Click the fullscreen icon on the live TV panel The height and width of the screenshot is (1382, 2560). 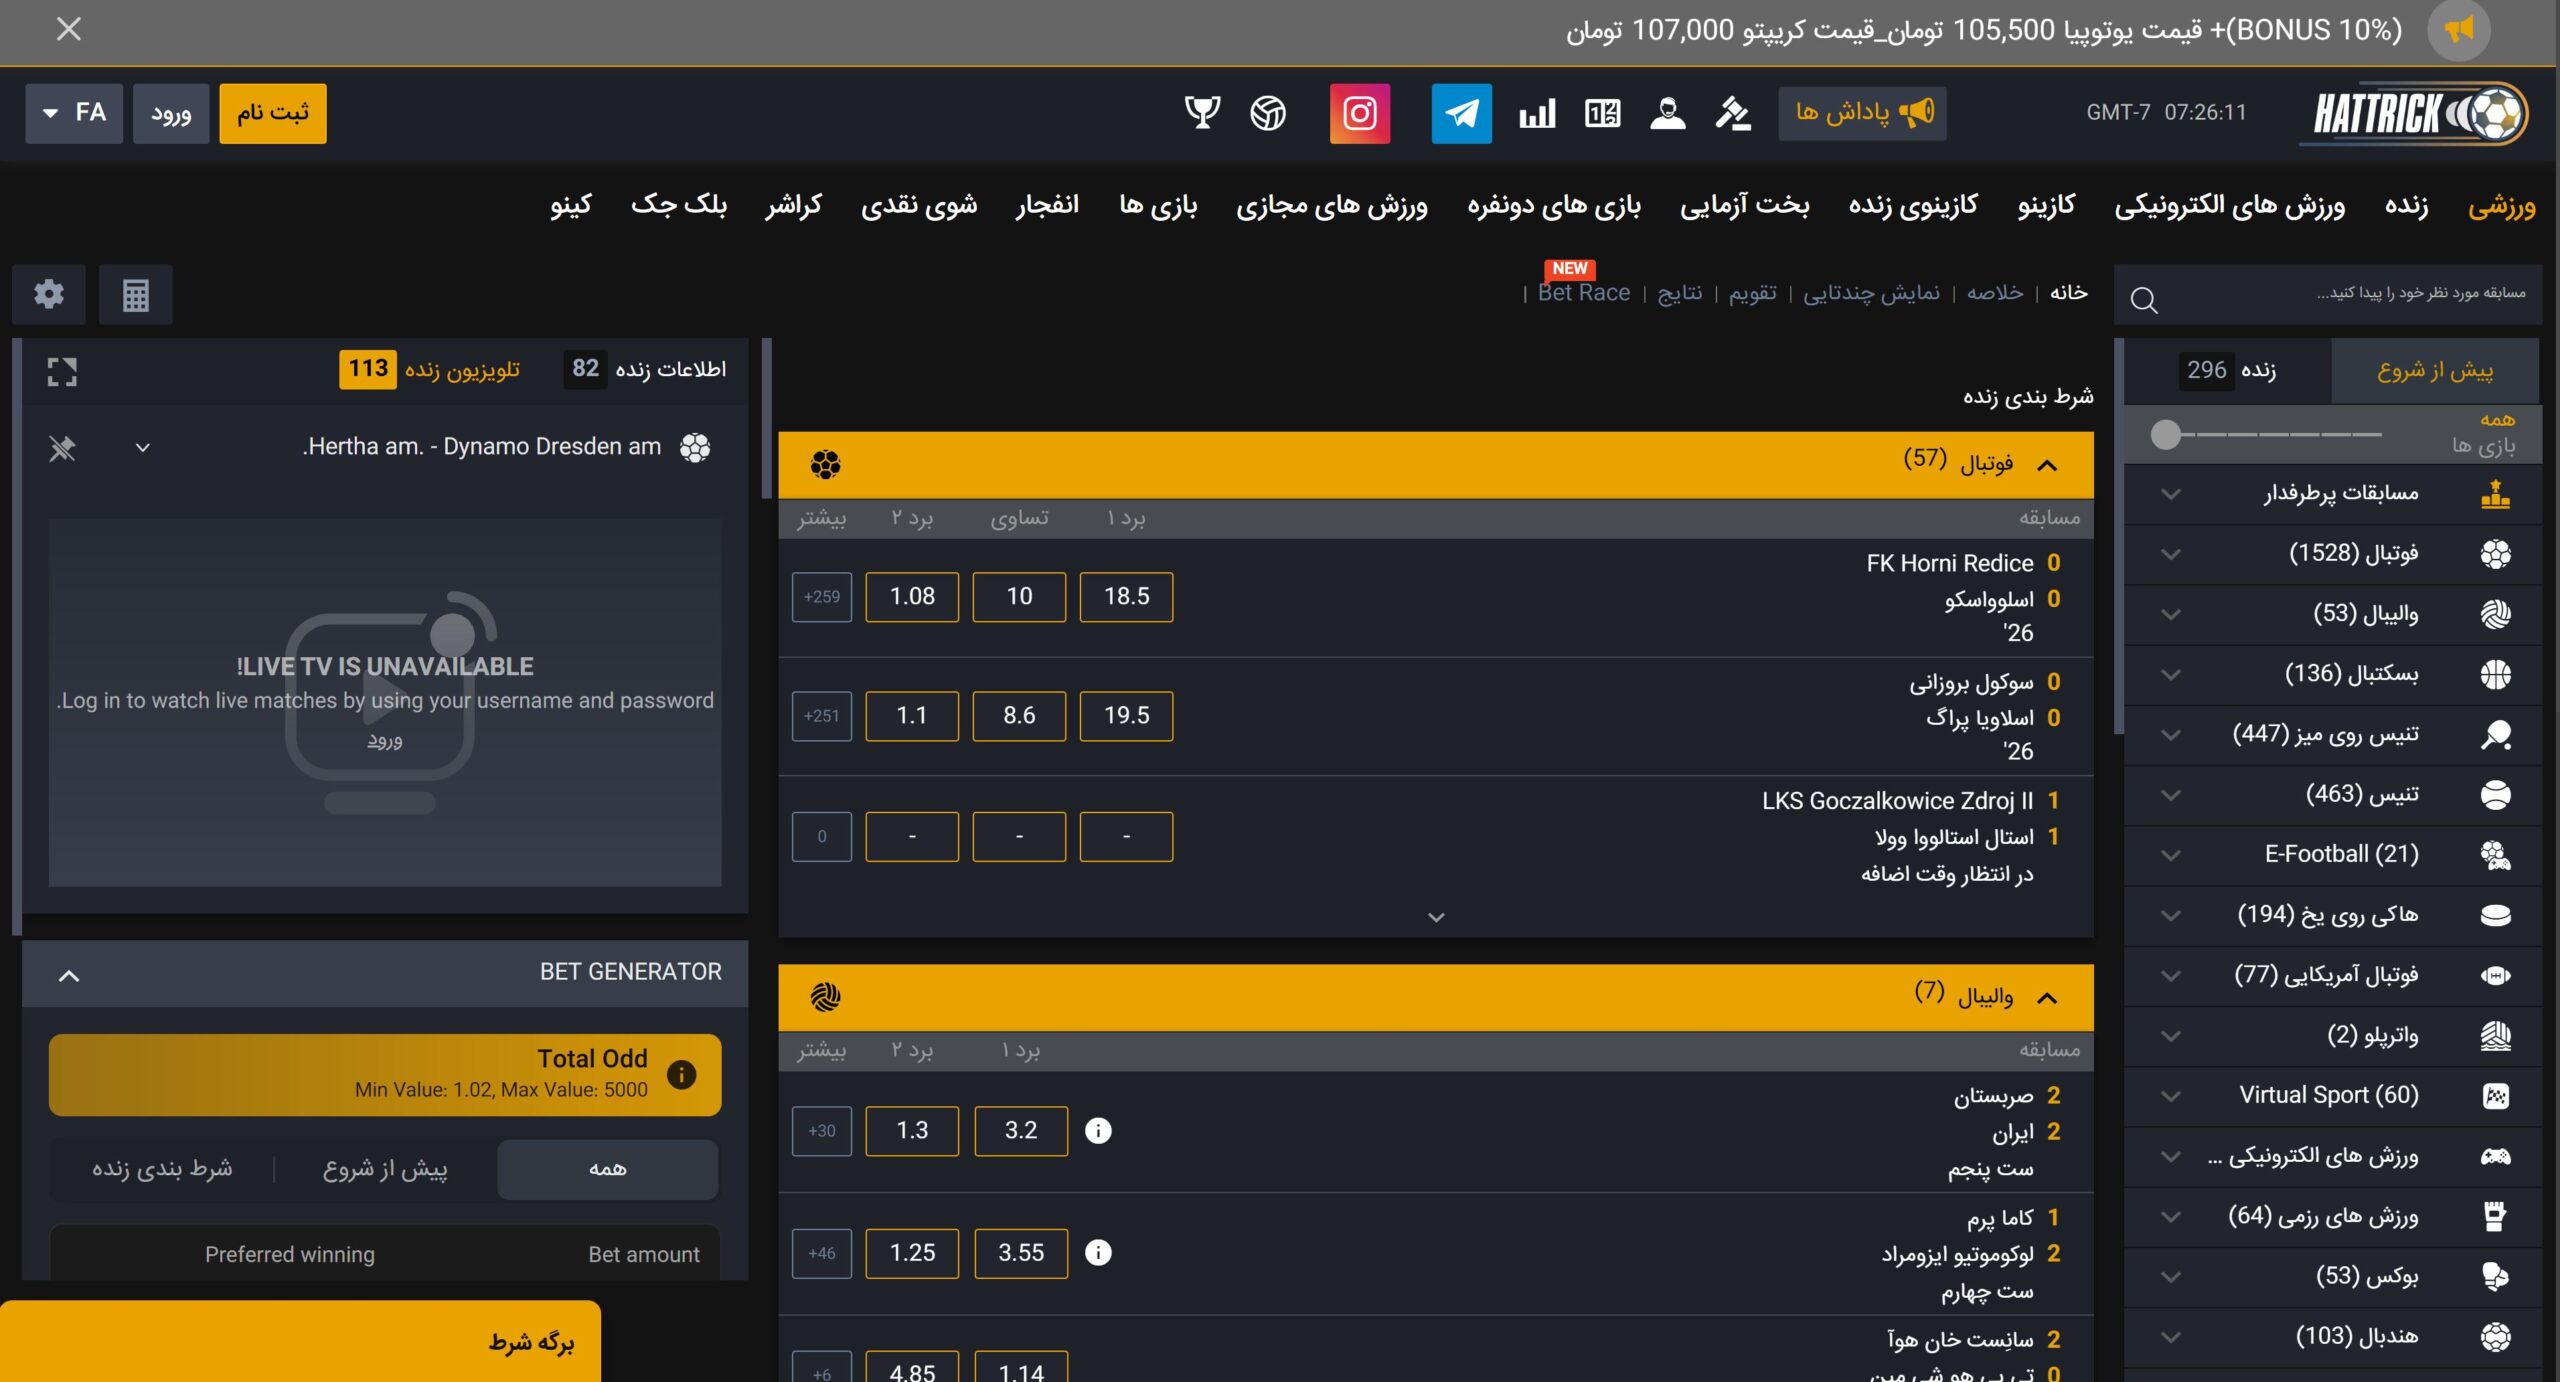click(62, 371)
